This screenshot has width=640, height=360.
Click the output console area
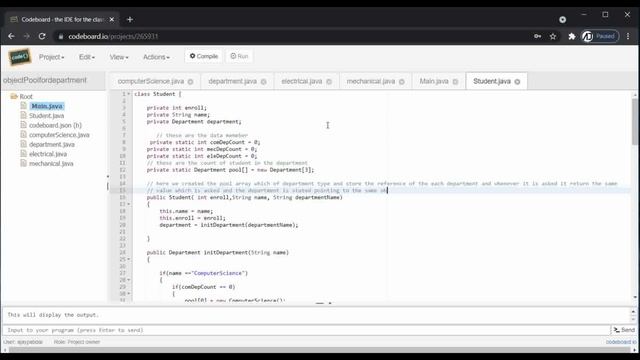[316, 315]
